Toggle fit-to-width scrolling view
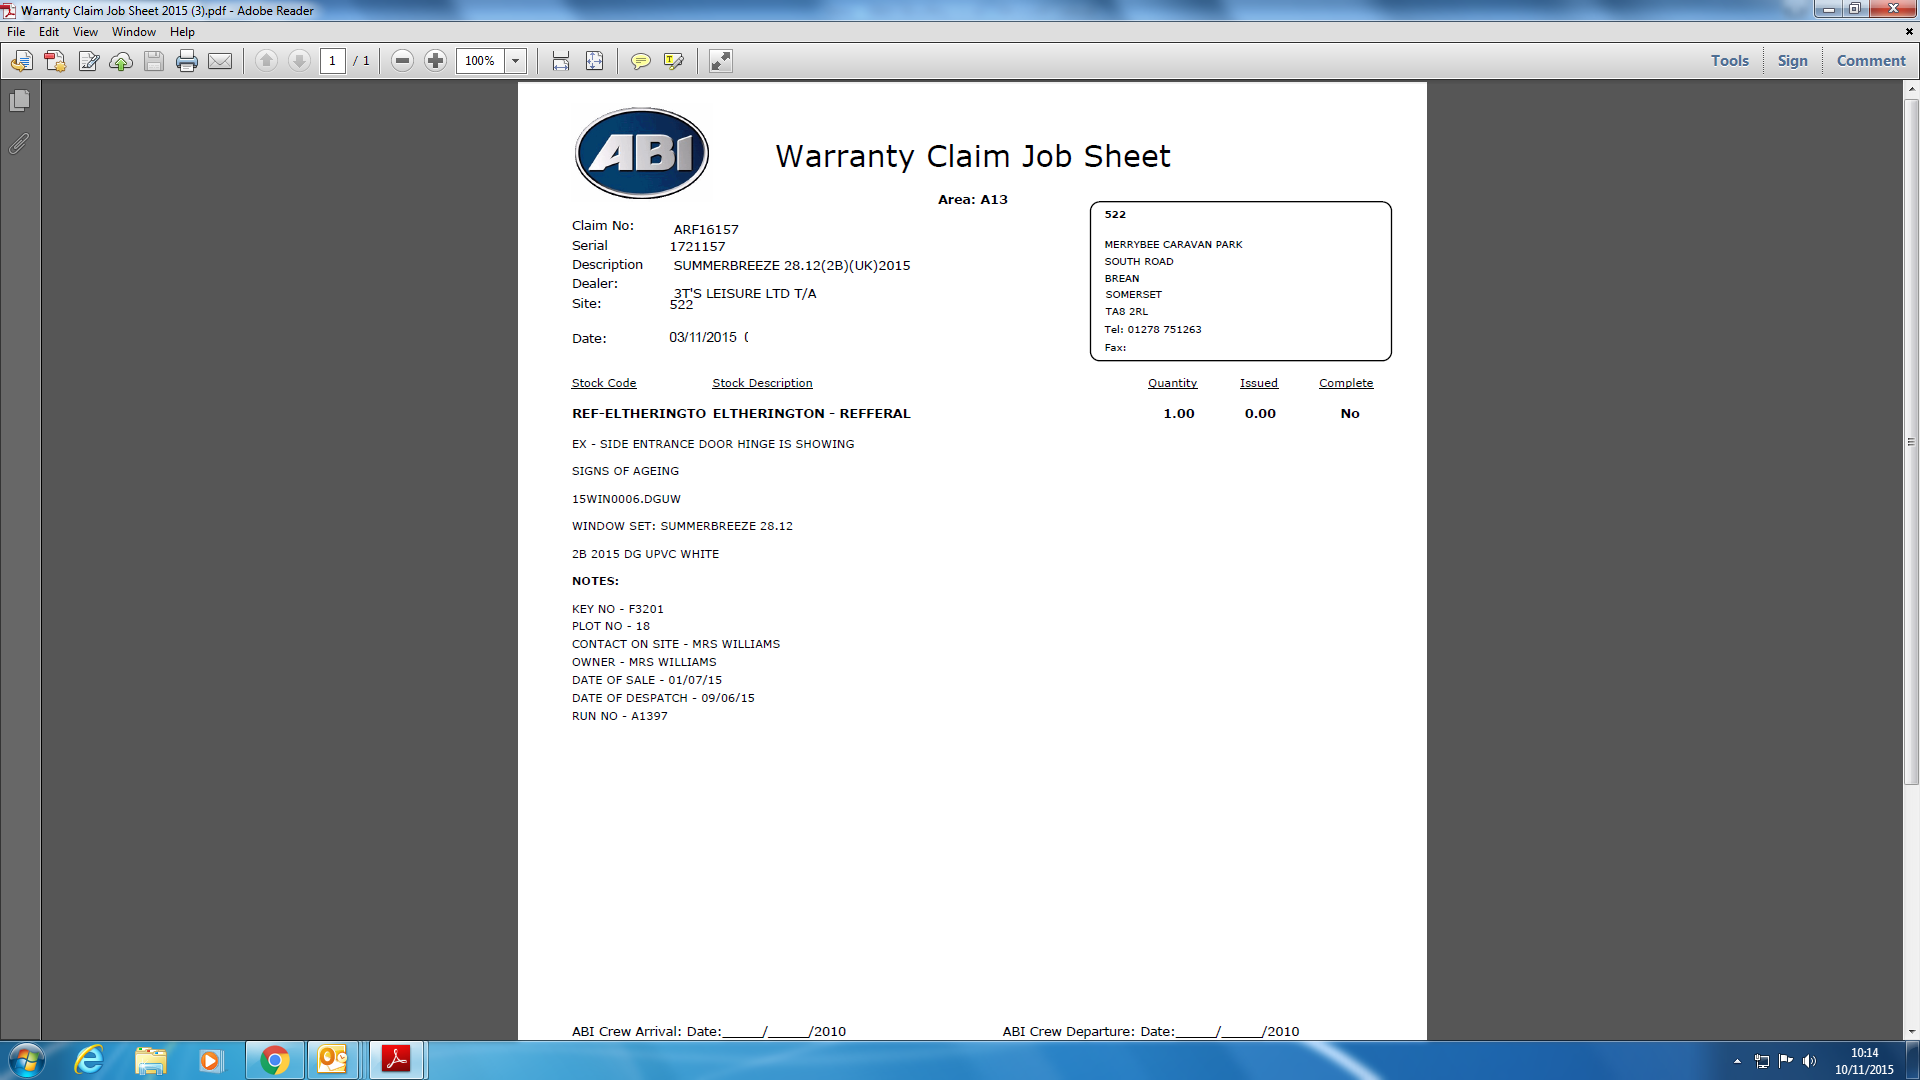The width and height of the screenshot is (1920, 1080). (561, 61)
